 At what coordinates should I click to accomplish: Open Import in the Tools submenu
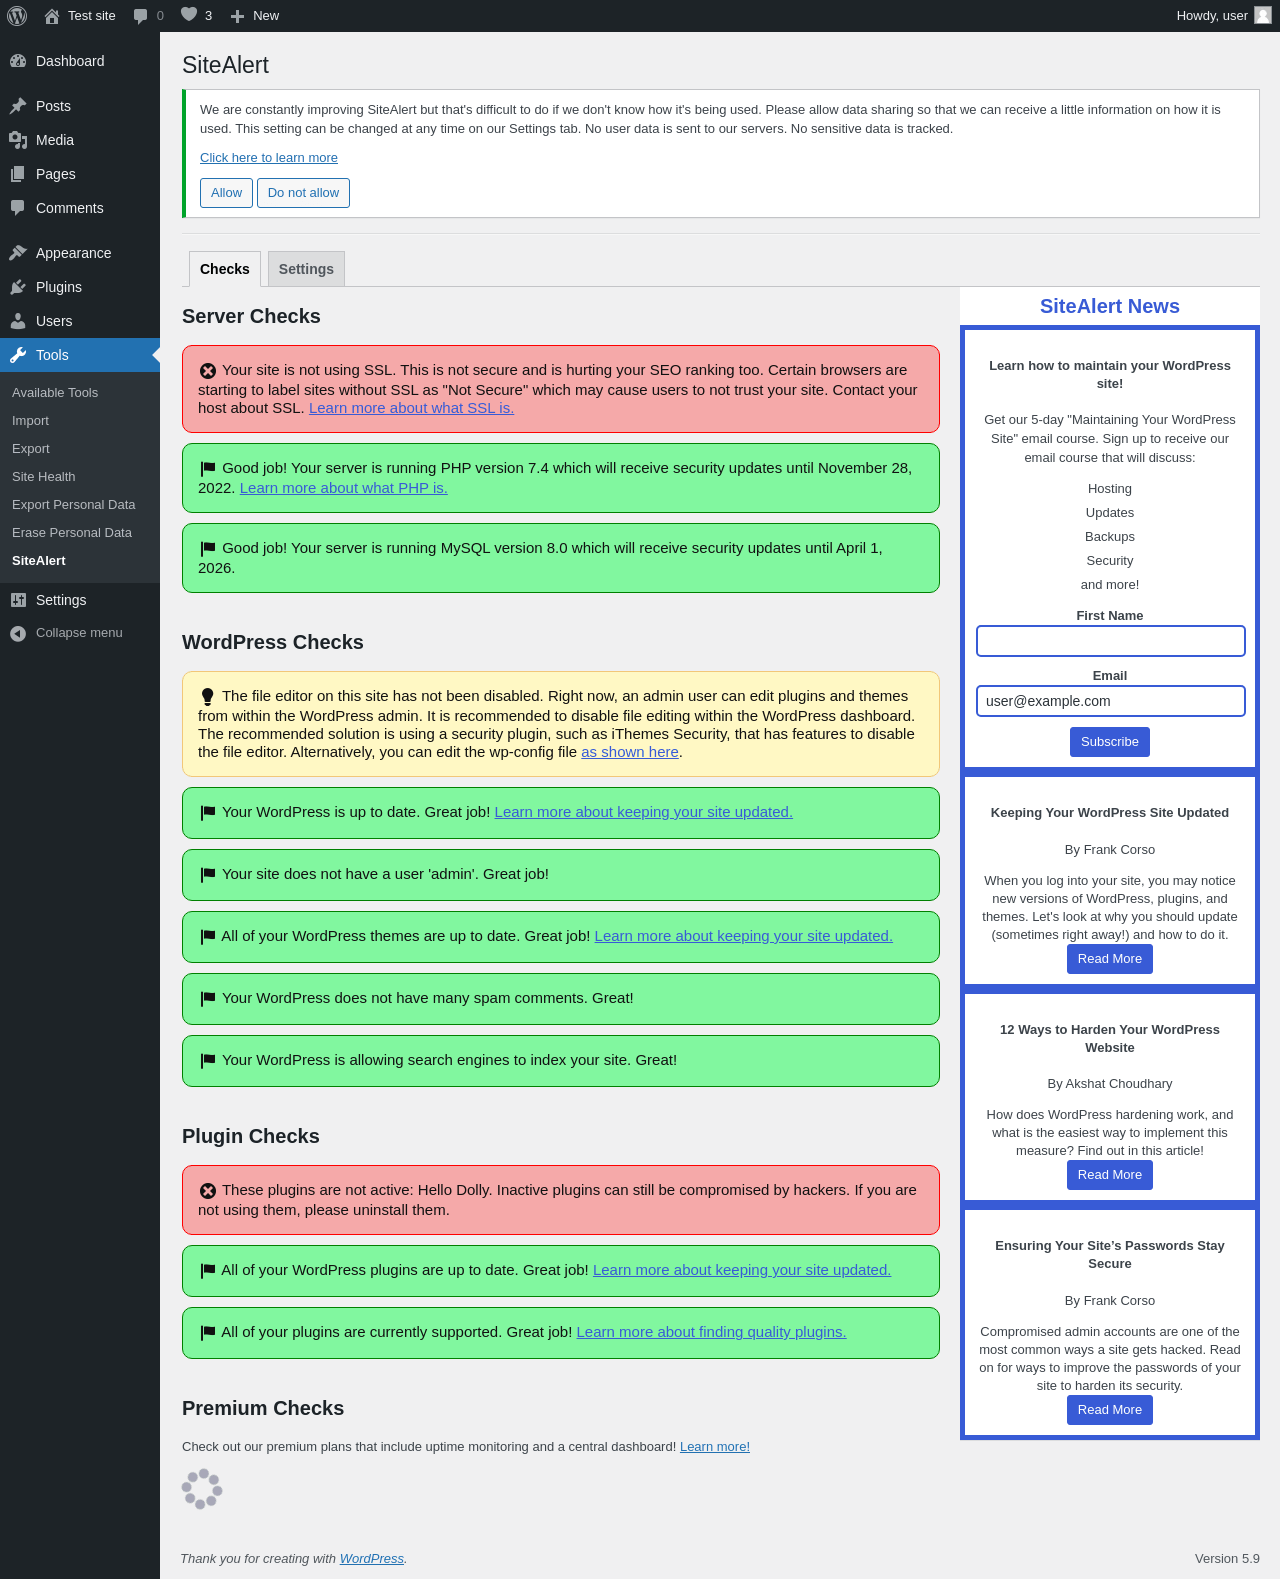pyautogui.click(x=30, y=421)
